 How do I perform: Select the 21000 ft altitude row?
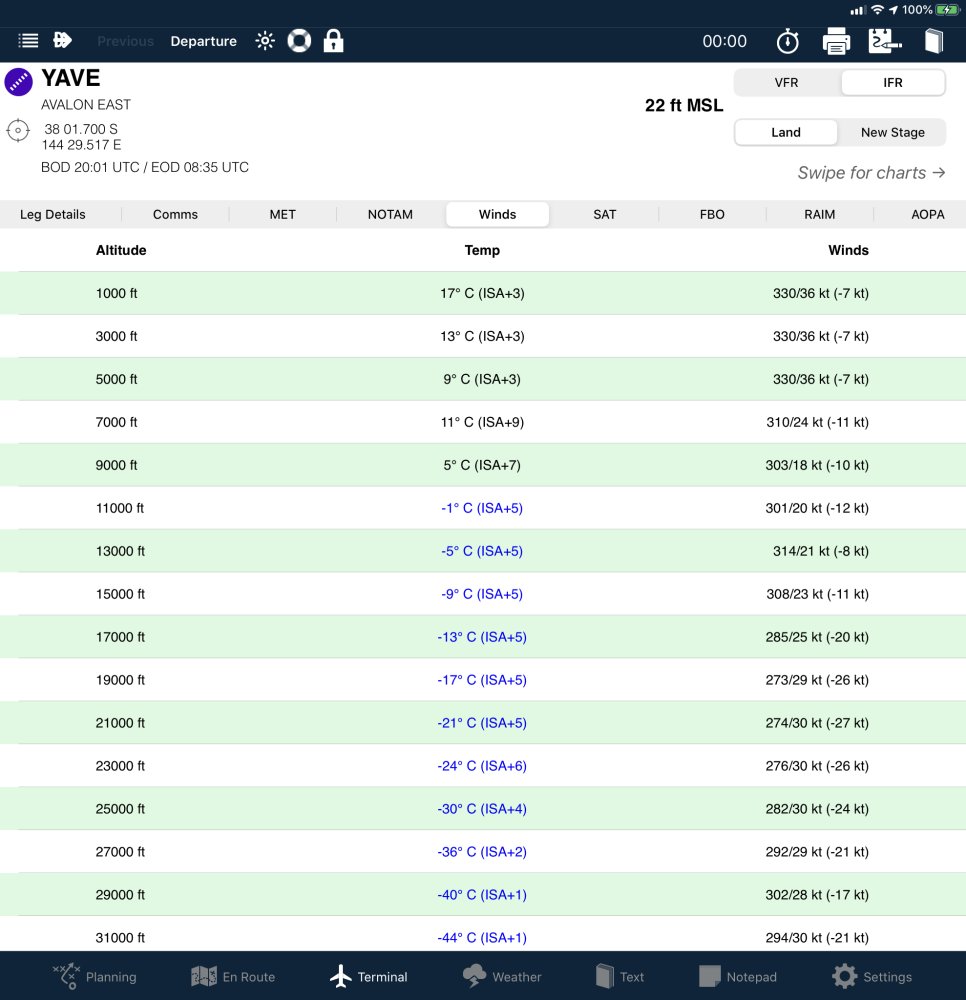(483, 723)
